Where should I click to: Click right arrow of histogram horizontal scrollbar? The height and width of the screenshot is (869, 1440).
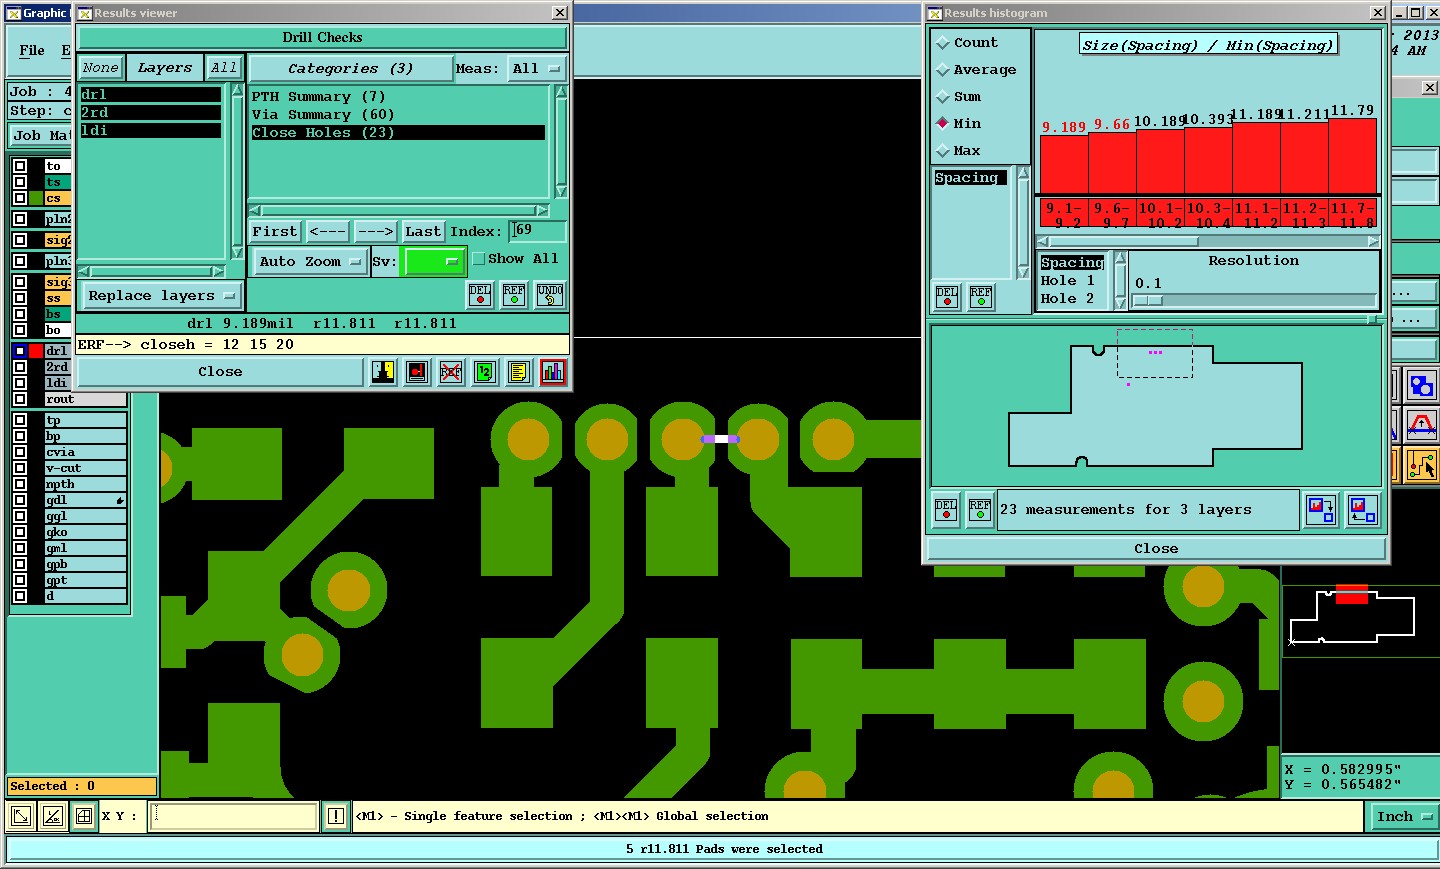point(1373,241)
